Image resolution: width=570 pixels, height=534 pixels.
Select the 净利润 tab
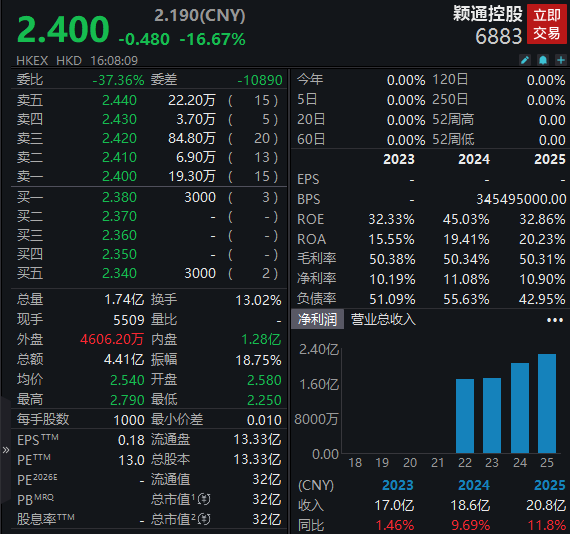(317, 320)
